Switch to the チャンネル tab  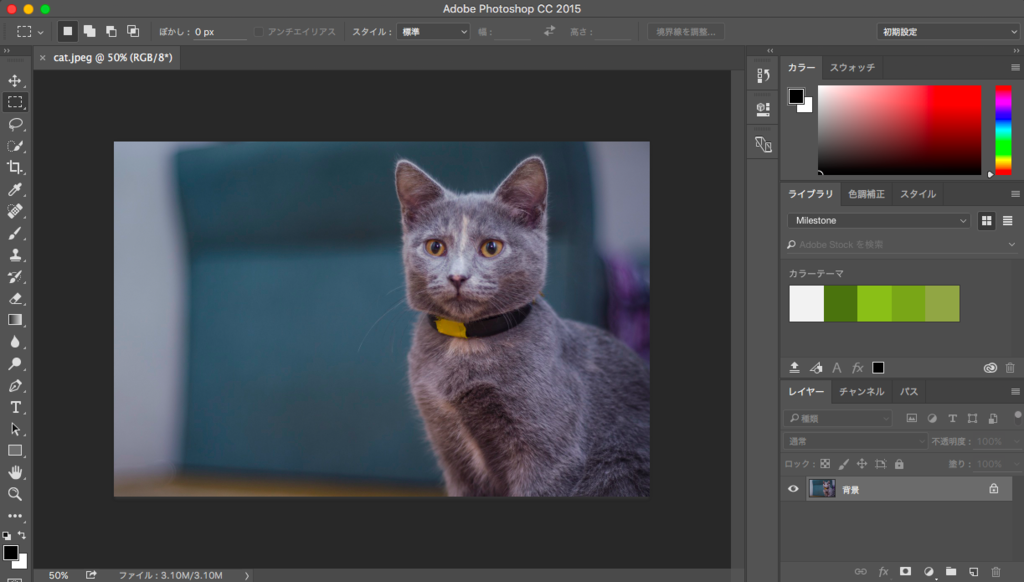[x=860, y=392]
